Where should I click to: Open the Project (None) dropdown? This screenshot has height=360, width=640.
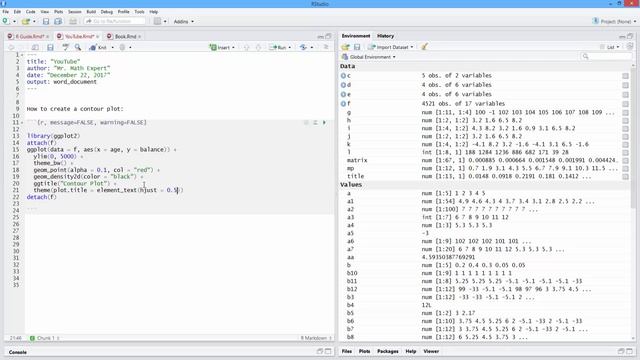[x=614, y=21]
